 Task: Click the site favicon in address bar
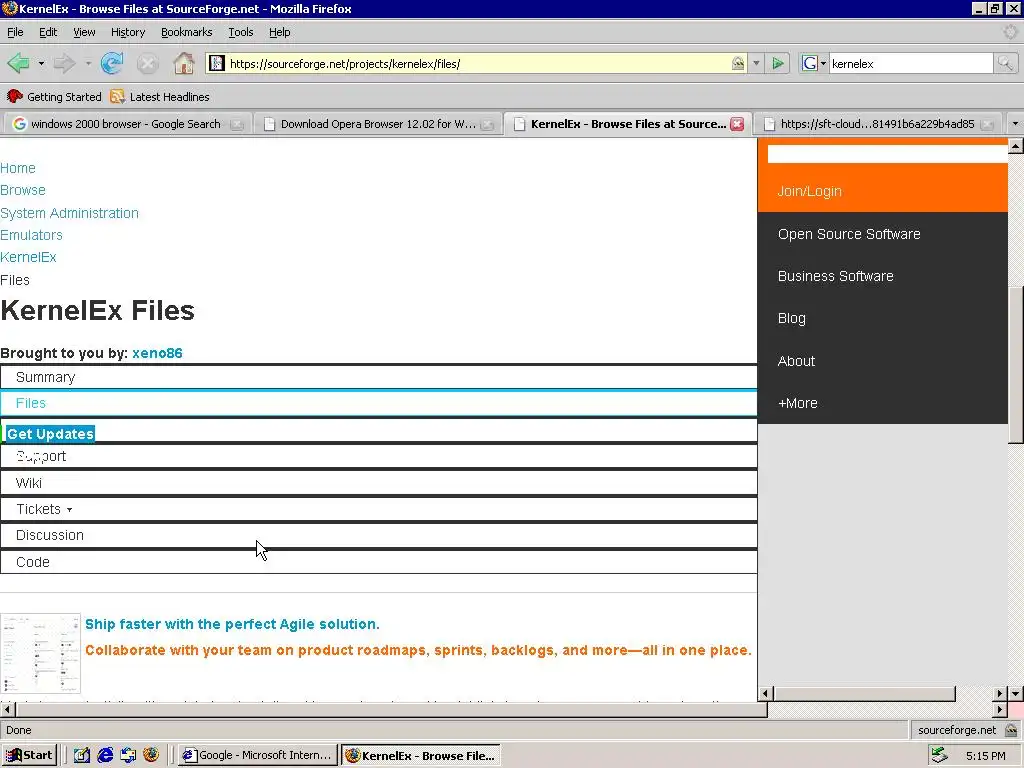click(x=217, y=63)
